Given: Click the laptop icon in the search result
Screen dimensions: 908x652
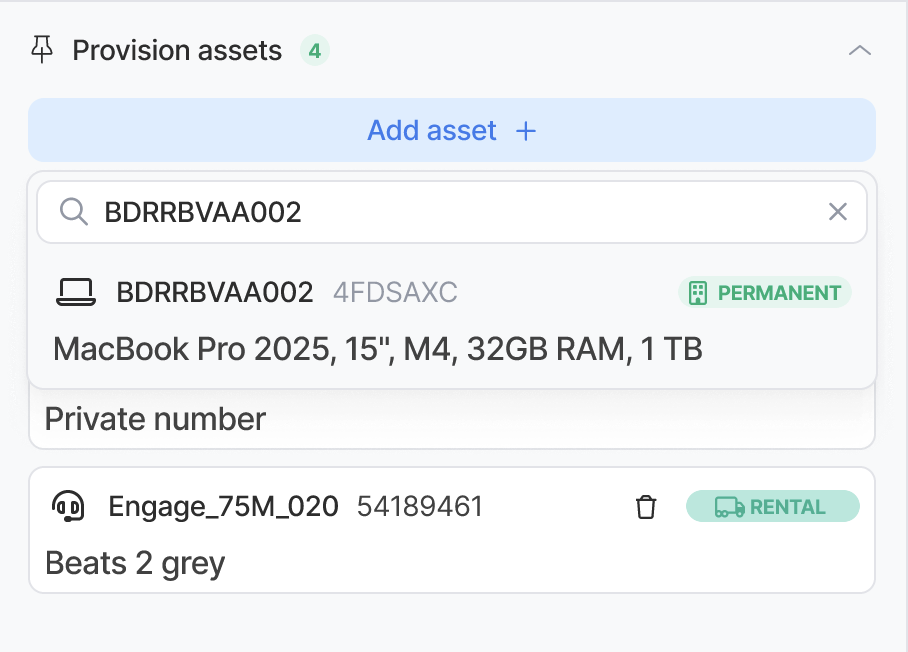Looking at the screenshot, I should point(75,293).
